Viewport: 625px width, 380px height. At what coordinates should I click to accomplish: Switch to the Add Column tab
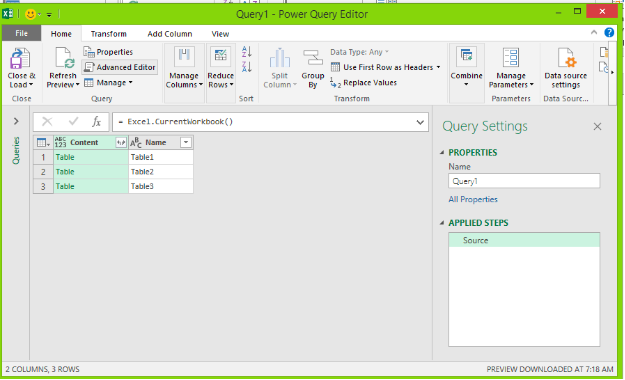click(x=170, y=34)
